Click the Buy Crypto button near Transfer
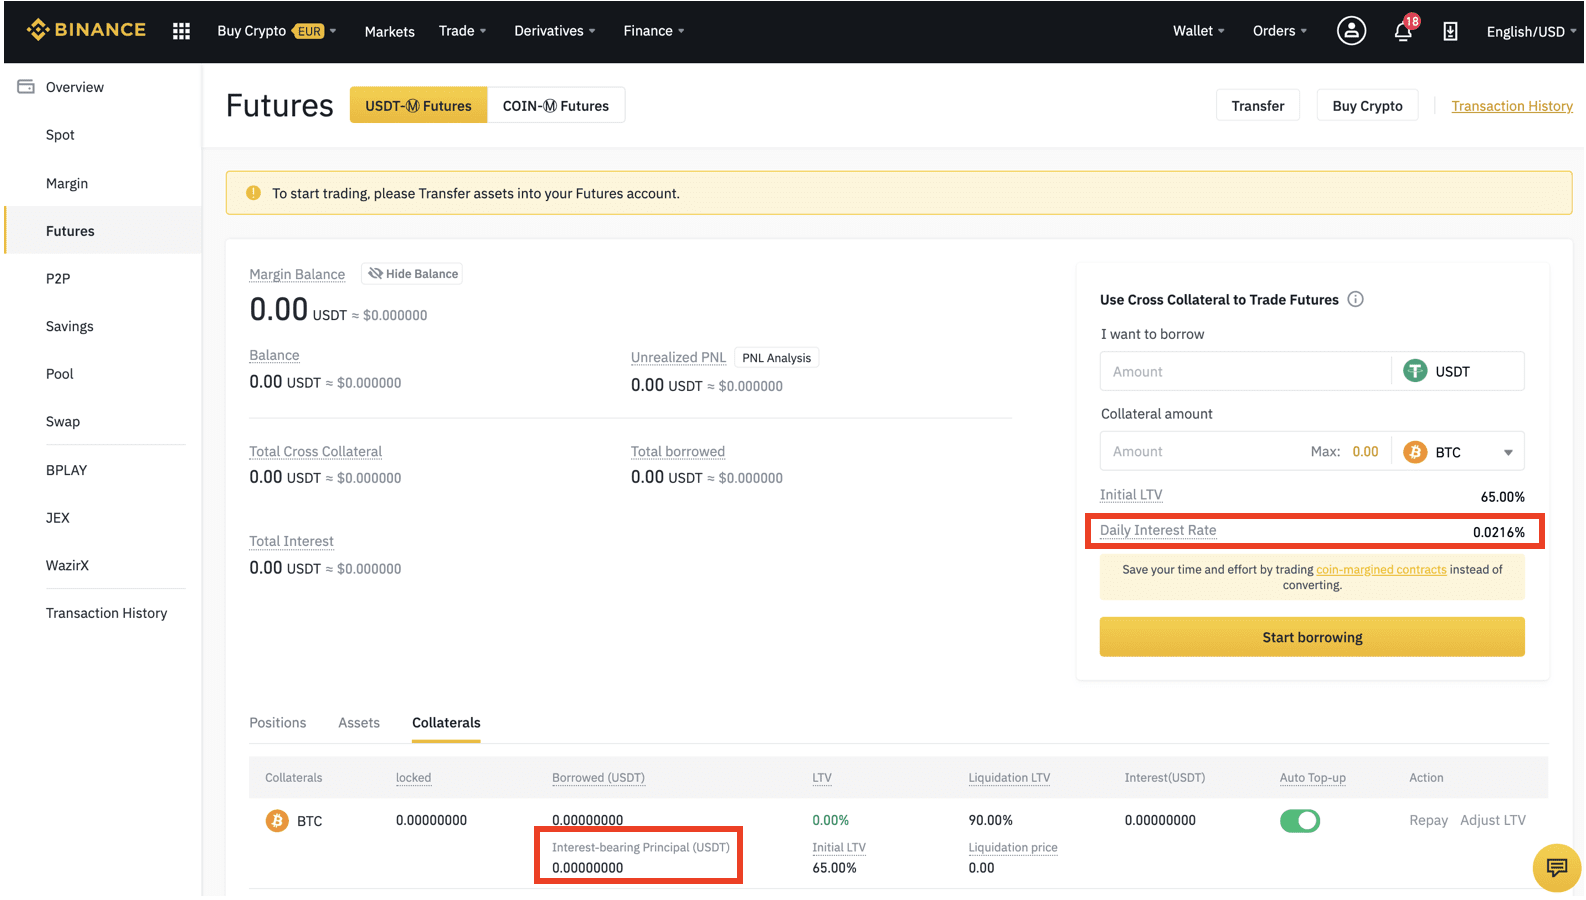Image resolution: width=1586 pixels, height=900 pixels. pos(1367,105)
